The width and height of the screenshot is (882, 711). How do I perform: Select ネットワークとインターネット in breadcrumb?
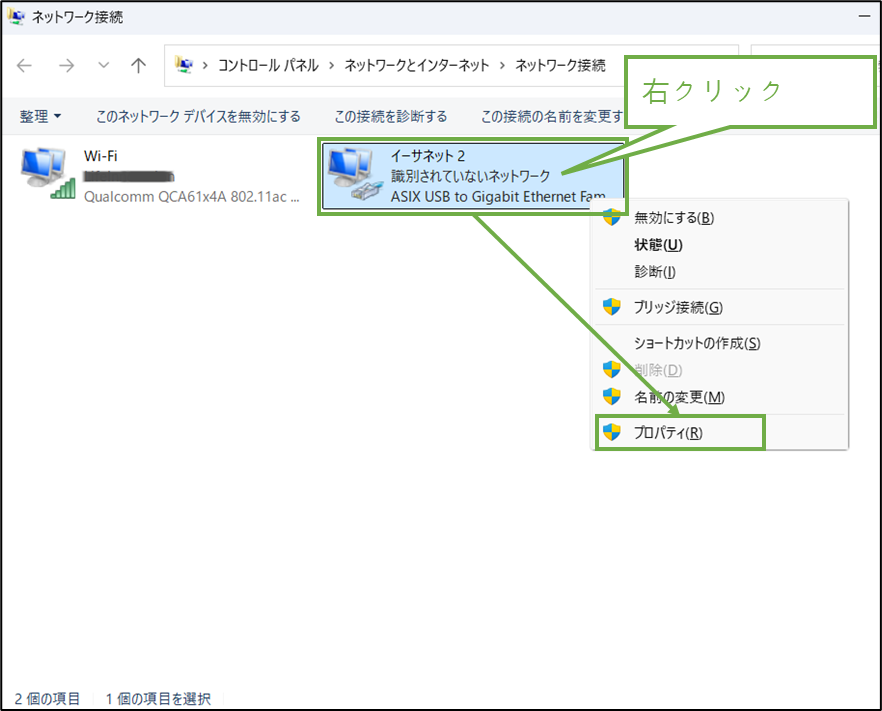click(x=417, y=66)
